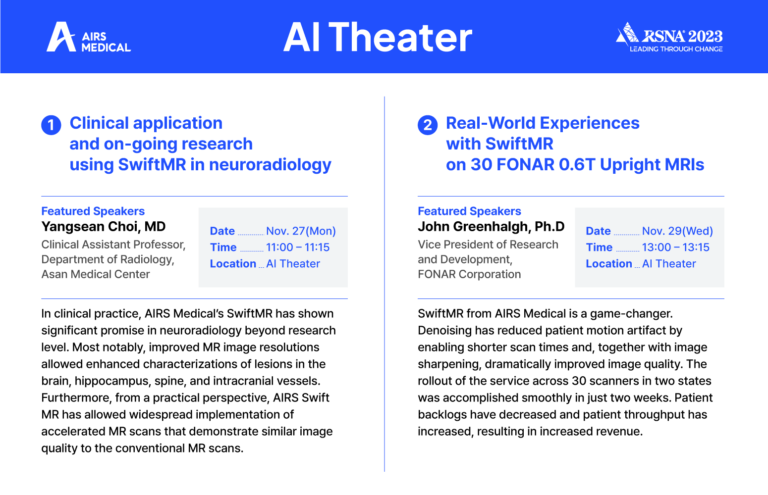Click "increased, resulting in increased revenue." line
Screen dimensions: 768x495
click(530, 431)
